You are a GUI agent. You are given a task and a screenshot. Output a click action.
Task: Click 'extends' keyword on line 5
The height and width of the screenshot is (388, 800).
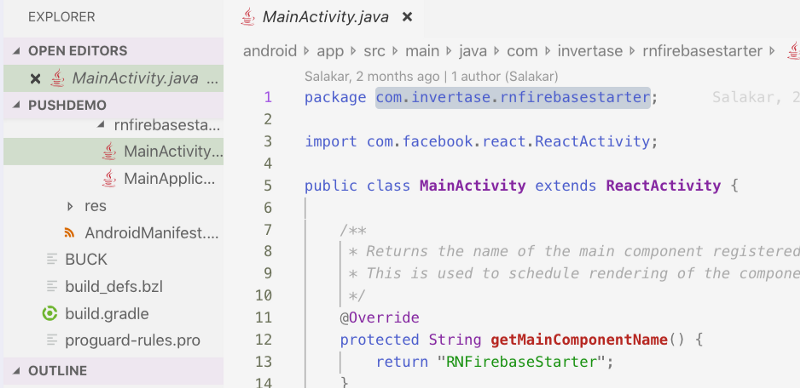pyautogui.click(x=565, y=186)
